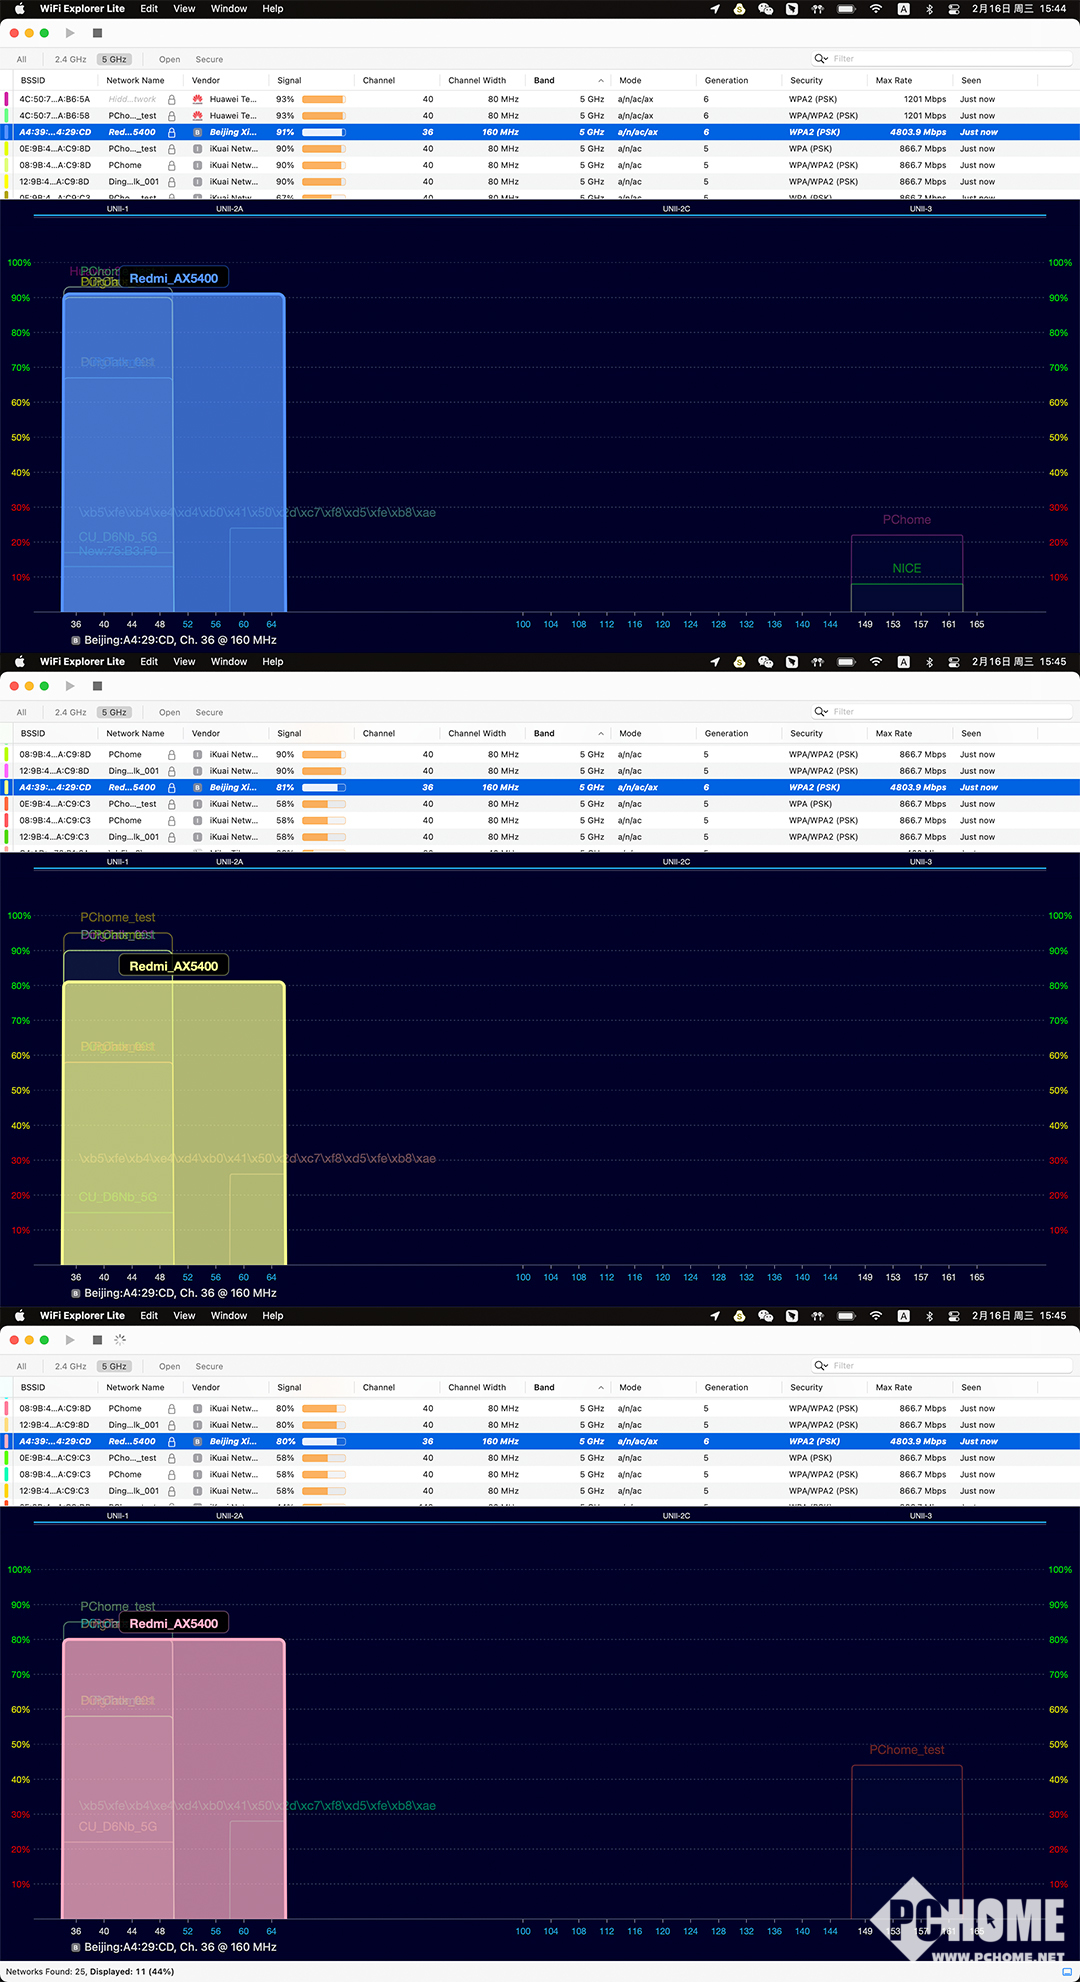1080x1982 pixels.
Task: Open the Edit menu in the 15:44 menu bar
Action: point(149,8)
